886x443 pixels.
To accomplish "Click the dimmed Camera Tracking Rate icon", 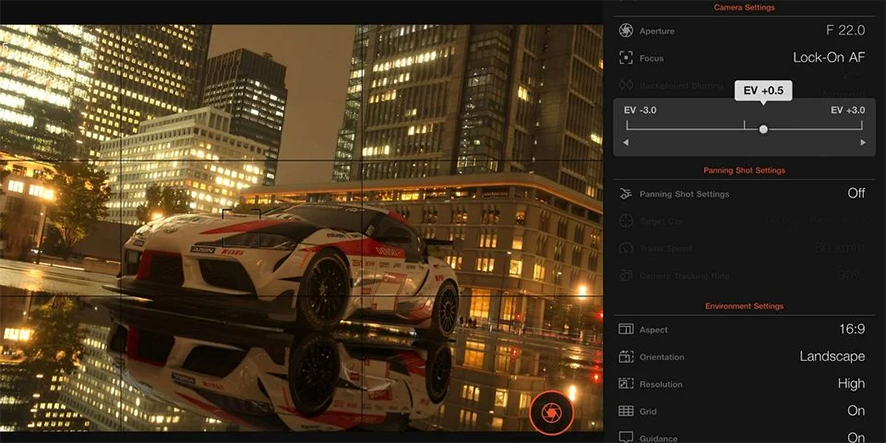I will click(x=626, y=275).
